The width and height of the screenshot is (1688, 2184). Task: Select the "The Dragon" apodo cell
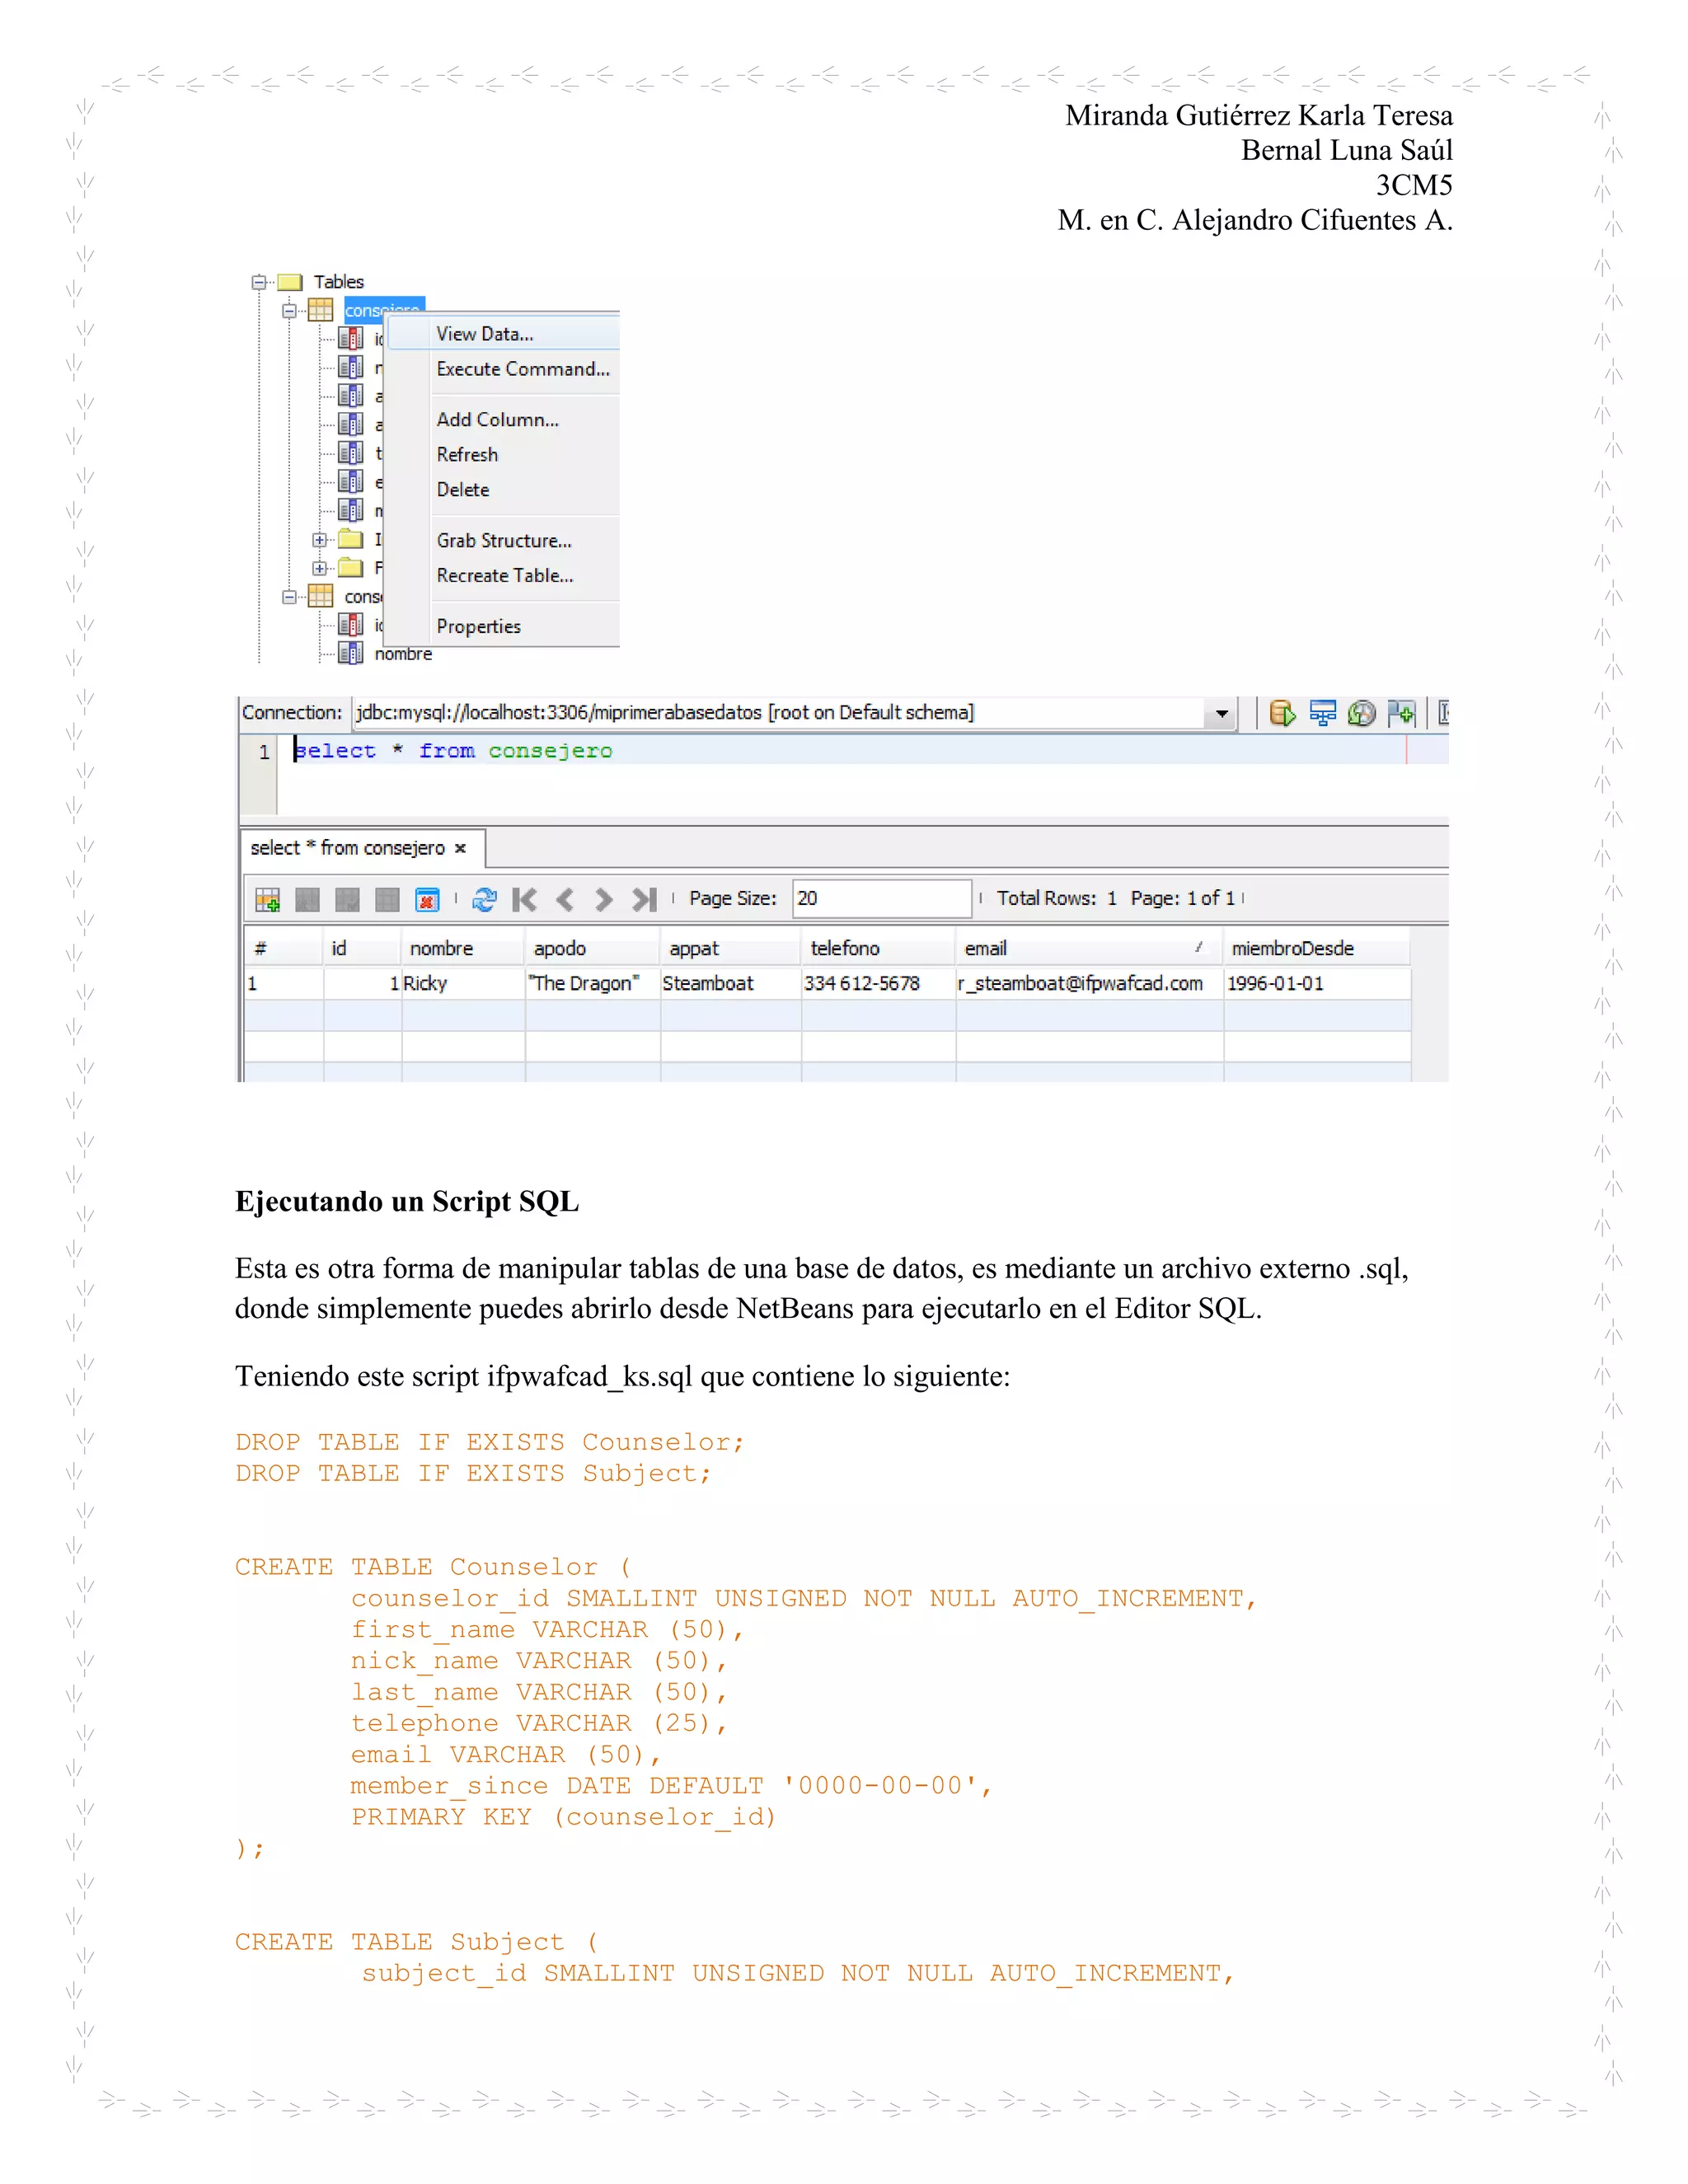click(x=592, y=984)
